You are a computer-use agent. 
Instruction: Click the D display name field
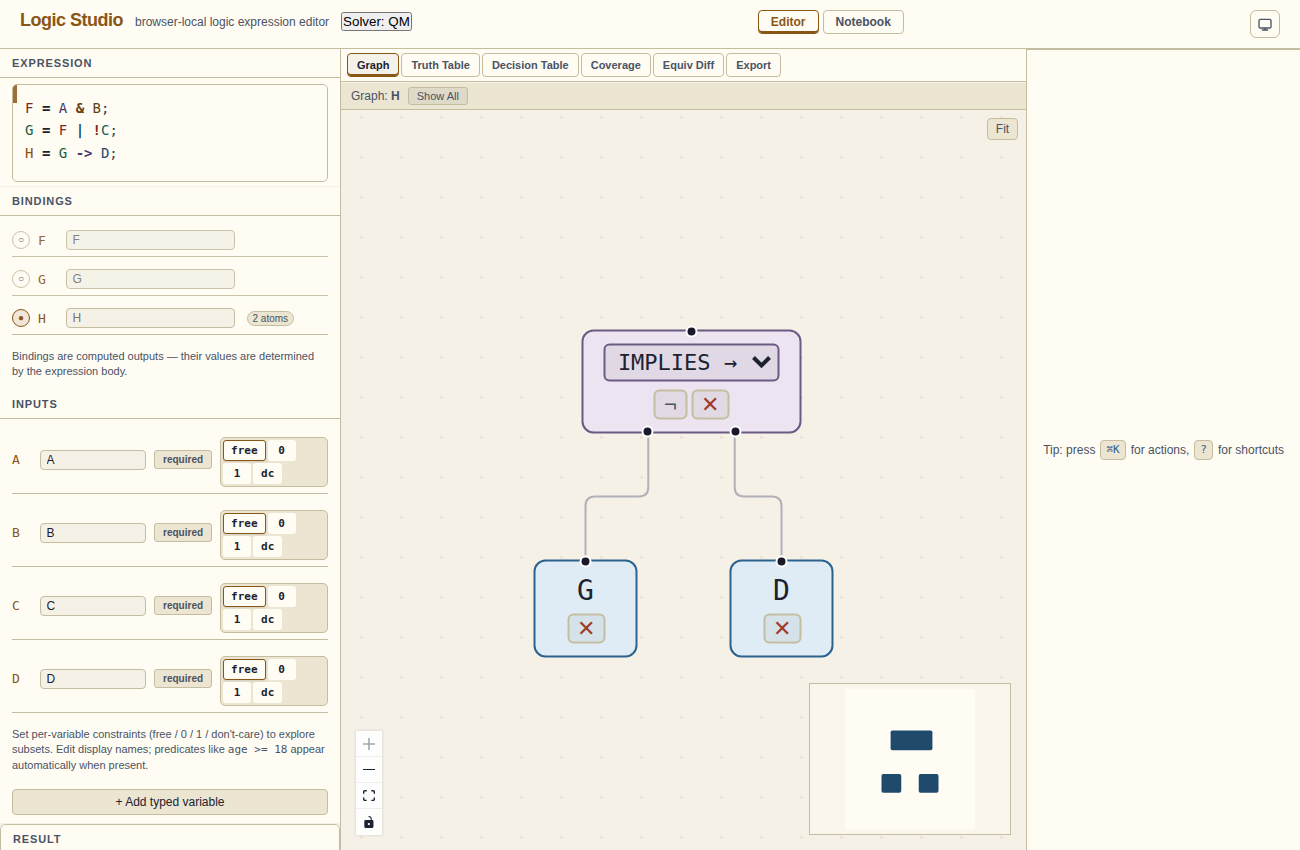(x=93, y=679)
